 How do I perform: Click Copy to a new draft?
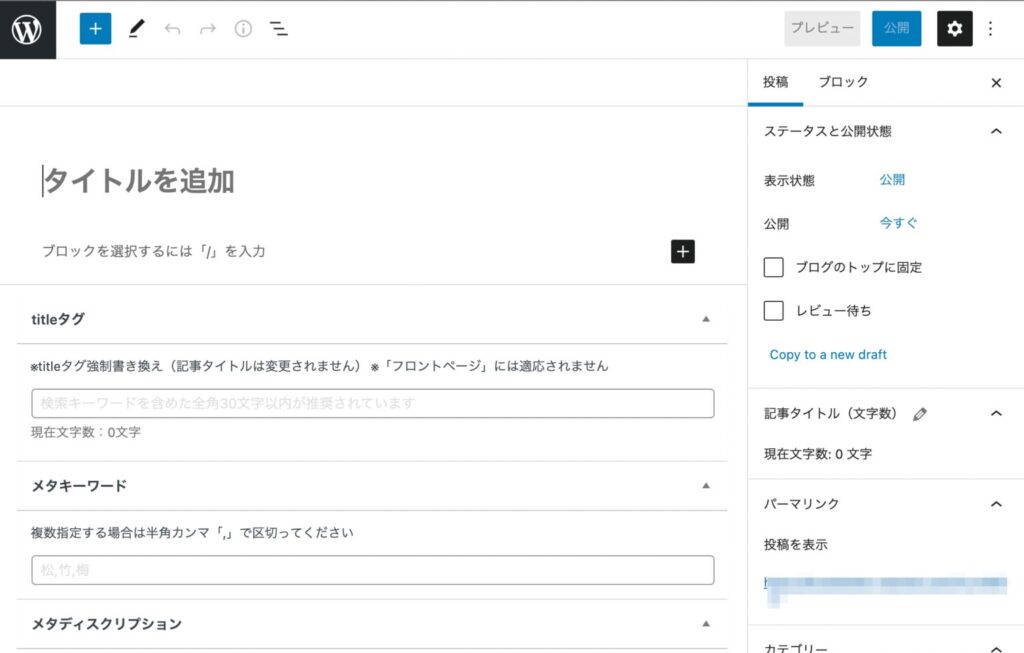[x=828, y=355]
